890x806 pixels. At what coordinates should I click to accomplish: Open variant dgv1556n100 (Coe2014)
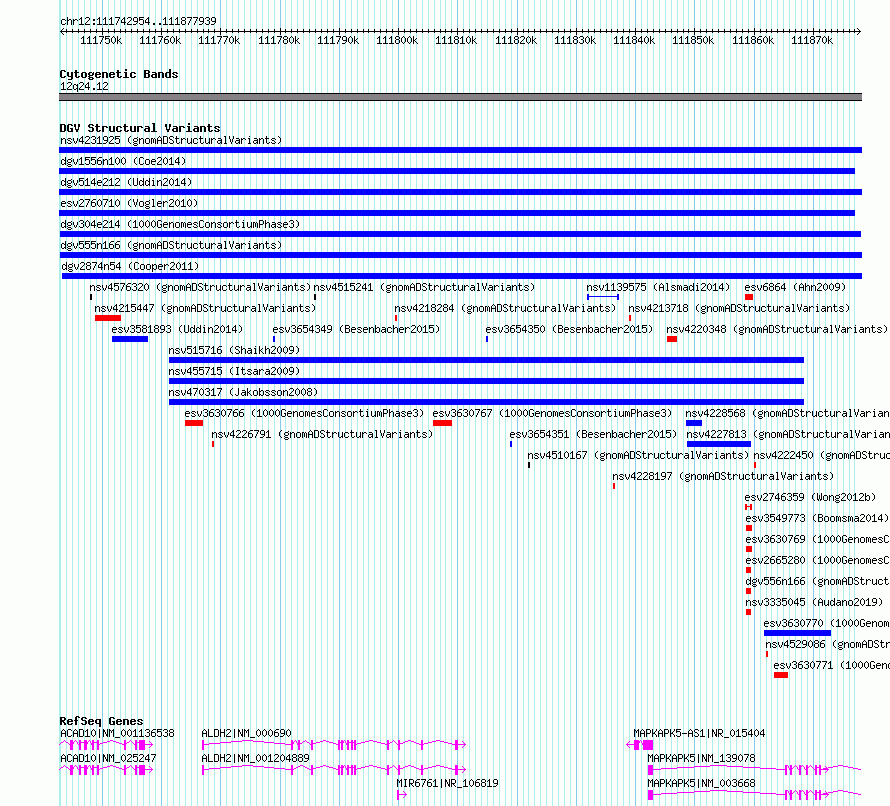[x=457, y=171]
